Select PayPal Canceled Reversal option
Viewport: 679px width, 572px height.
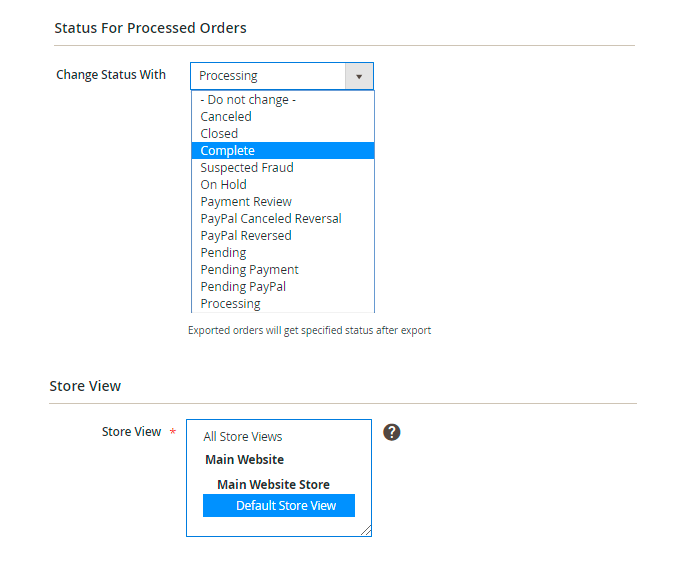click(283, 219)
